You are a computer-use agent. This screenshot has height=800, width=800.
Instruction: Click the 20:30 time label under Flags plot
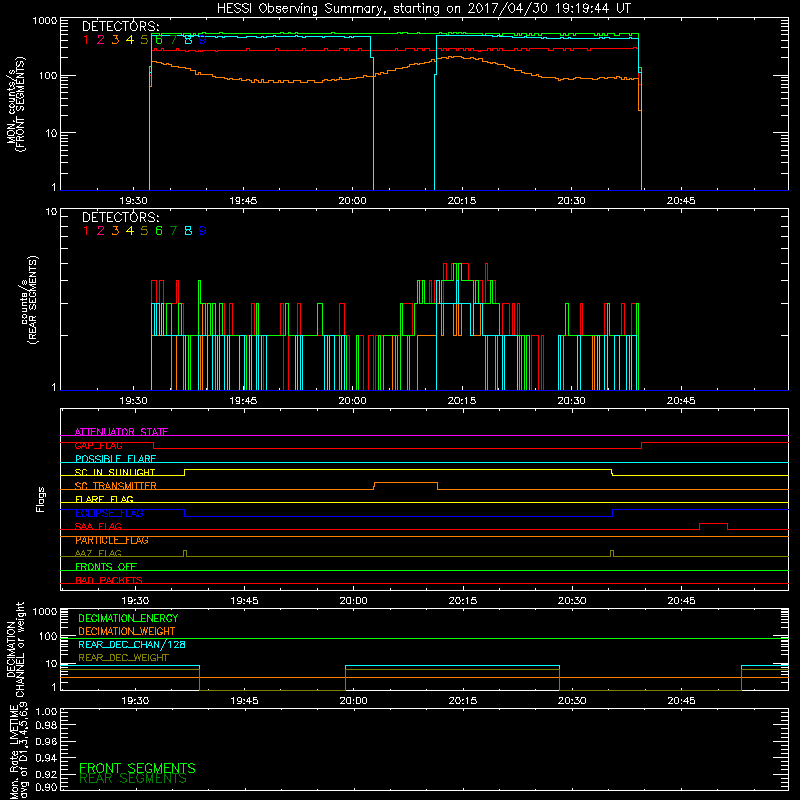click(x=572, y=601)
